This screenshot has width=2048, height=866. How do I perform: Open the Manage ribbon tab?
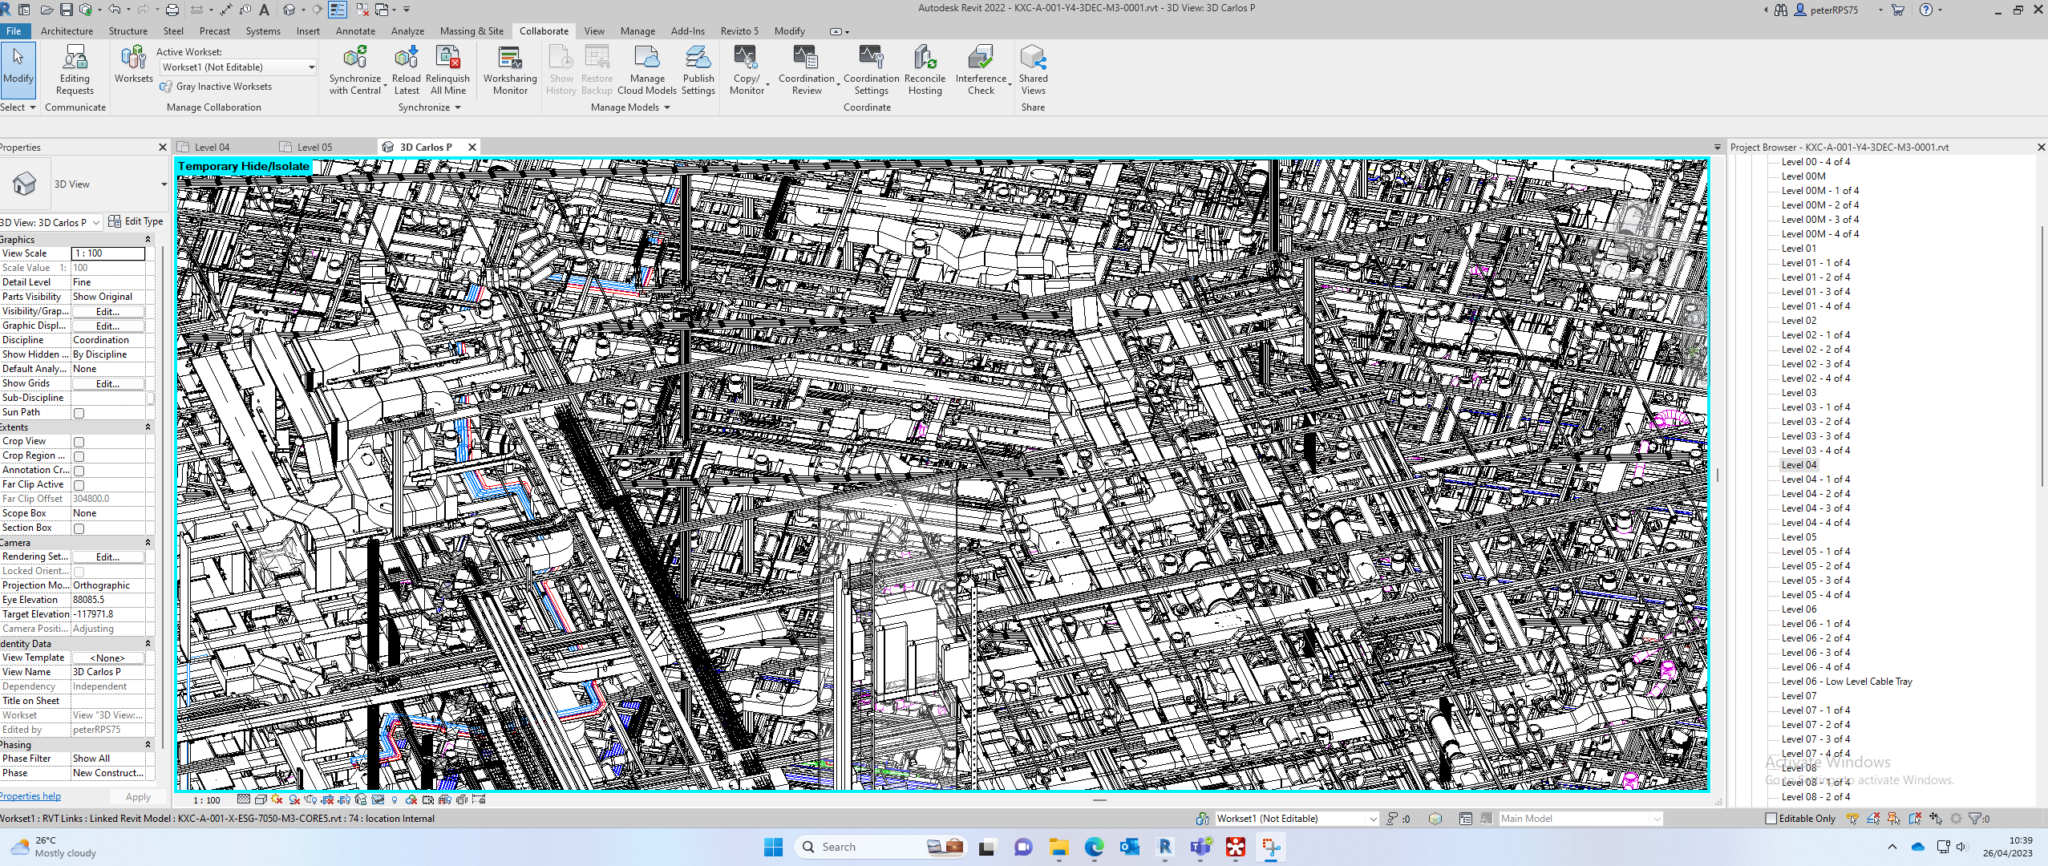click(637, 31)
